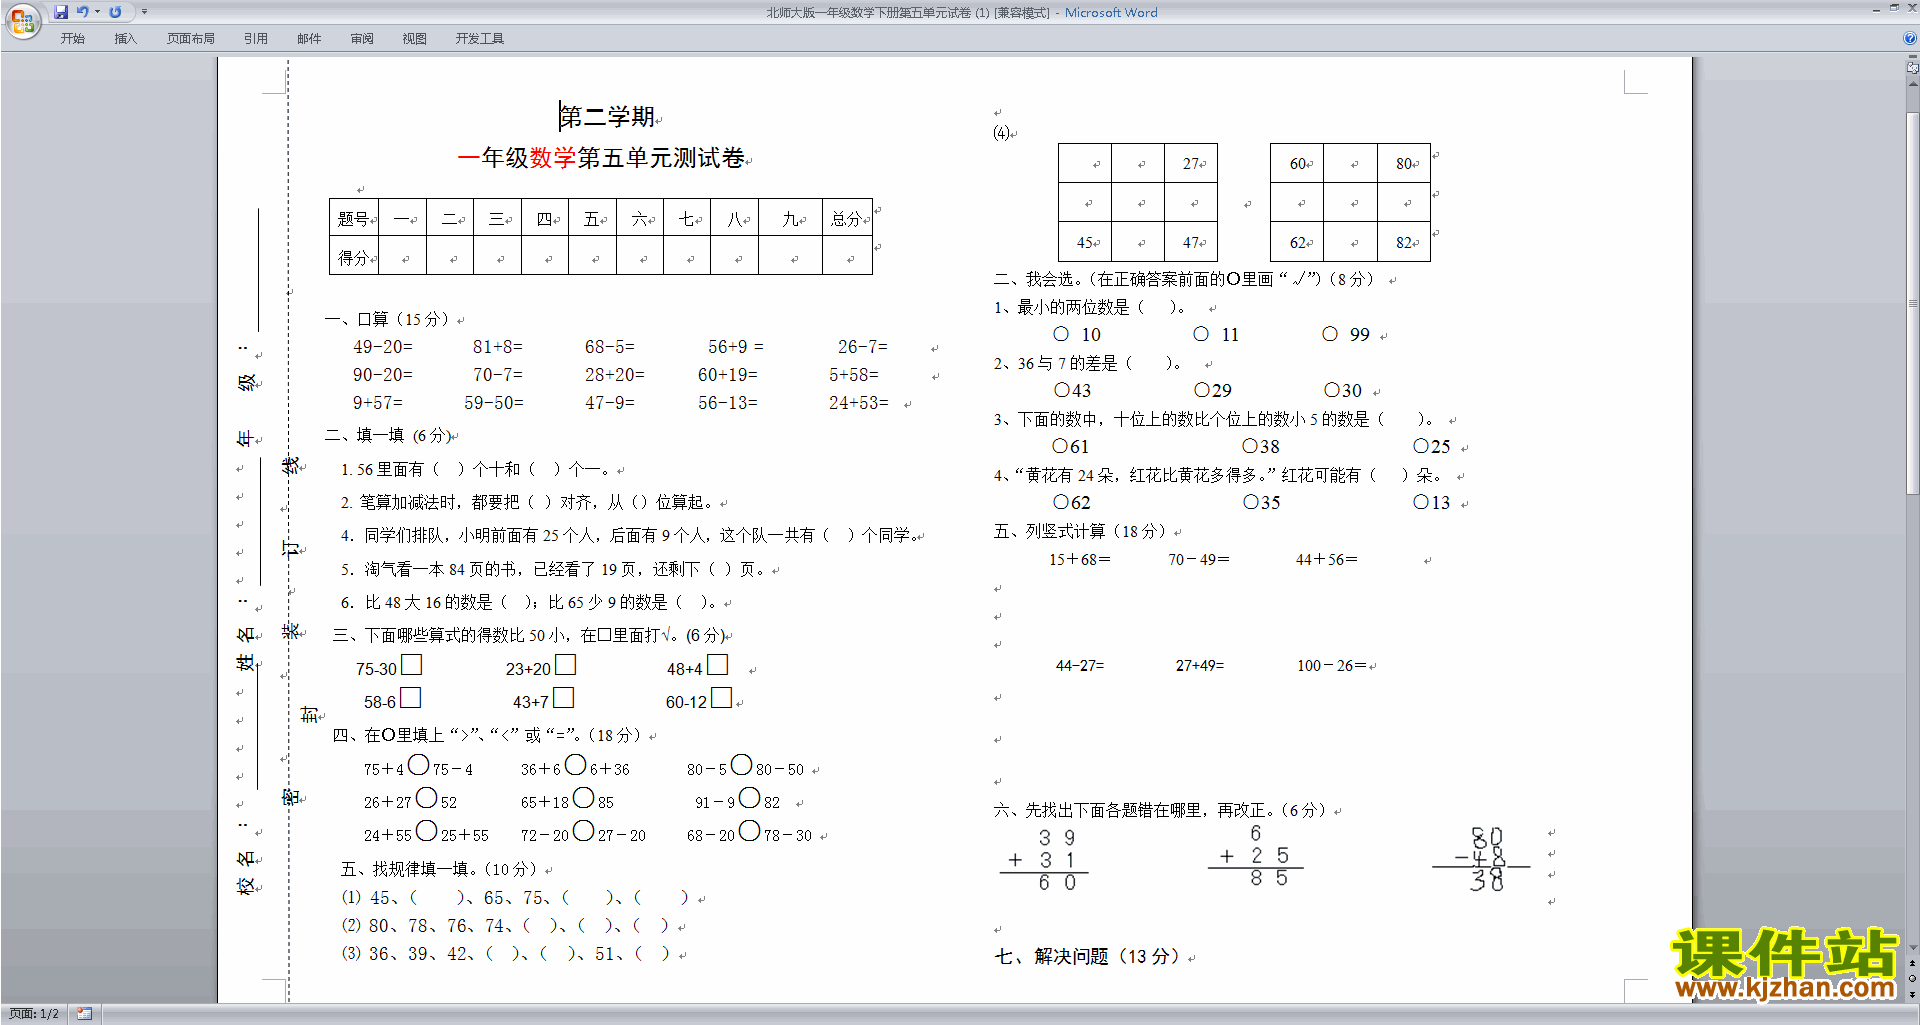The width and height of the screenshot is (1920, 1025).
Task: Click the equation 15+68= under 列竖式计算
Action: tap(1079, 560)
